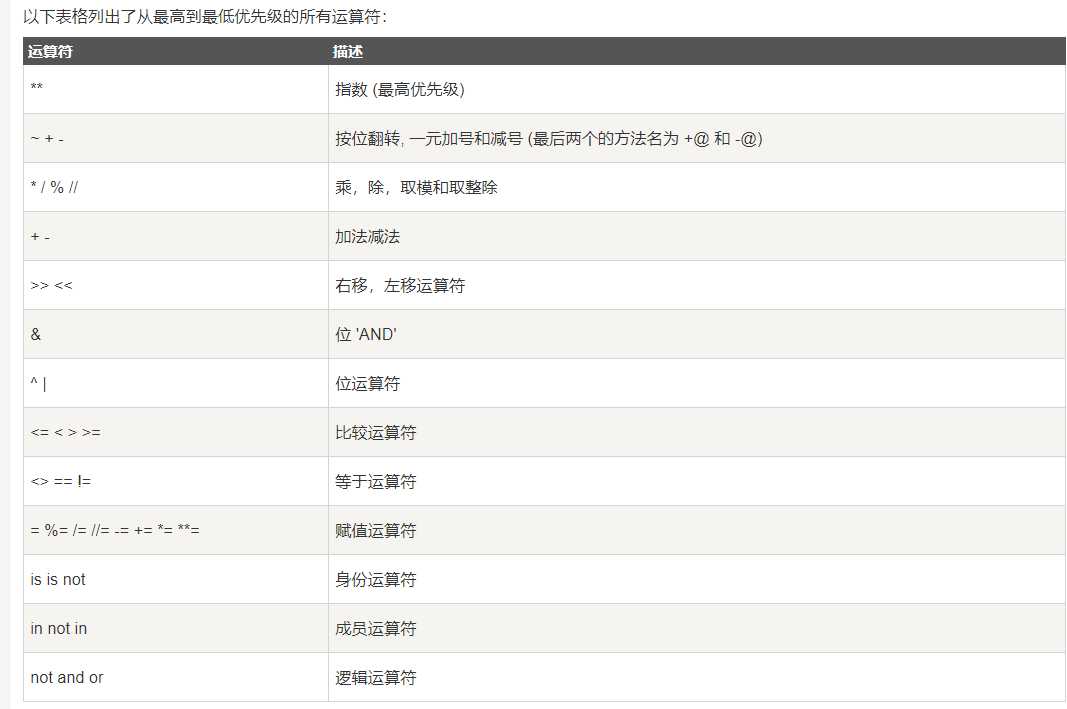Screen dimensions: 1067x709
Task: Click the 'is is not' operator cell
Action: pos(176,579)
